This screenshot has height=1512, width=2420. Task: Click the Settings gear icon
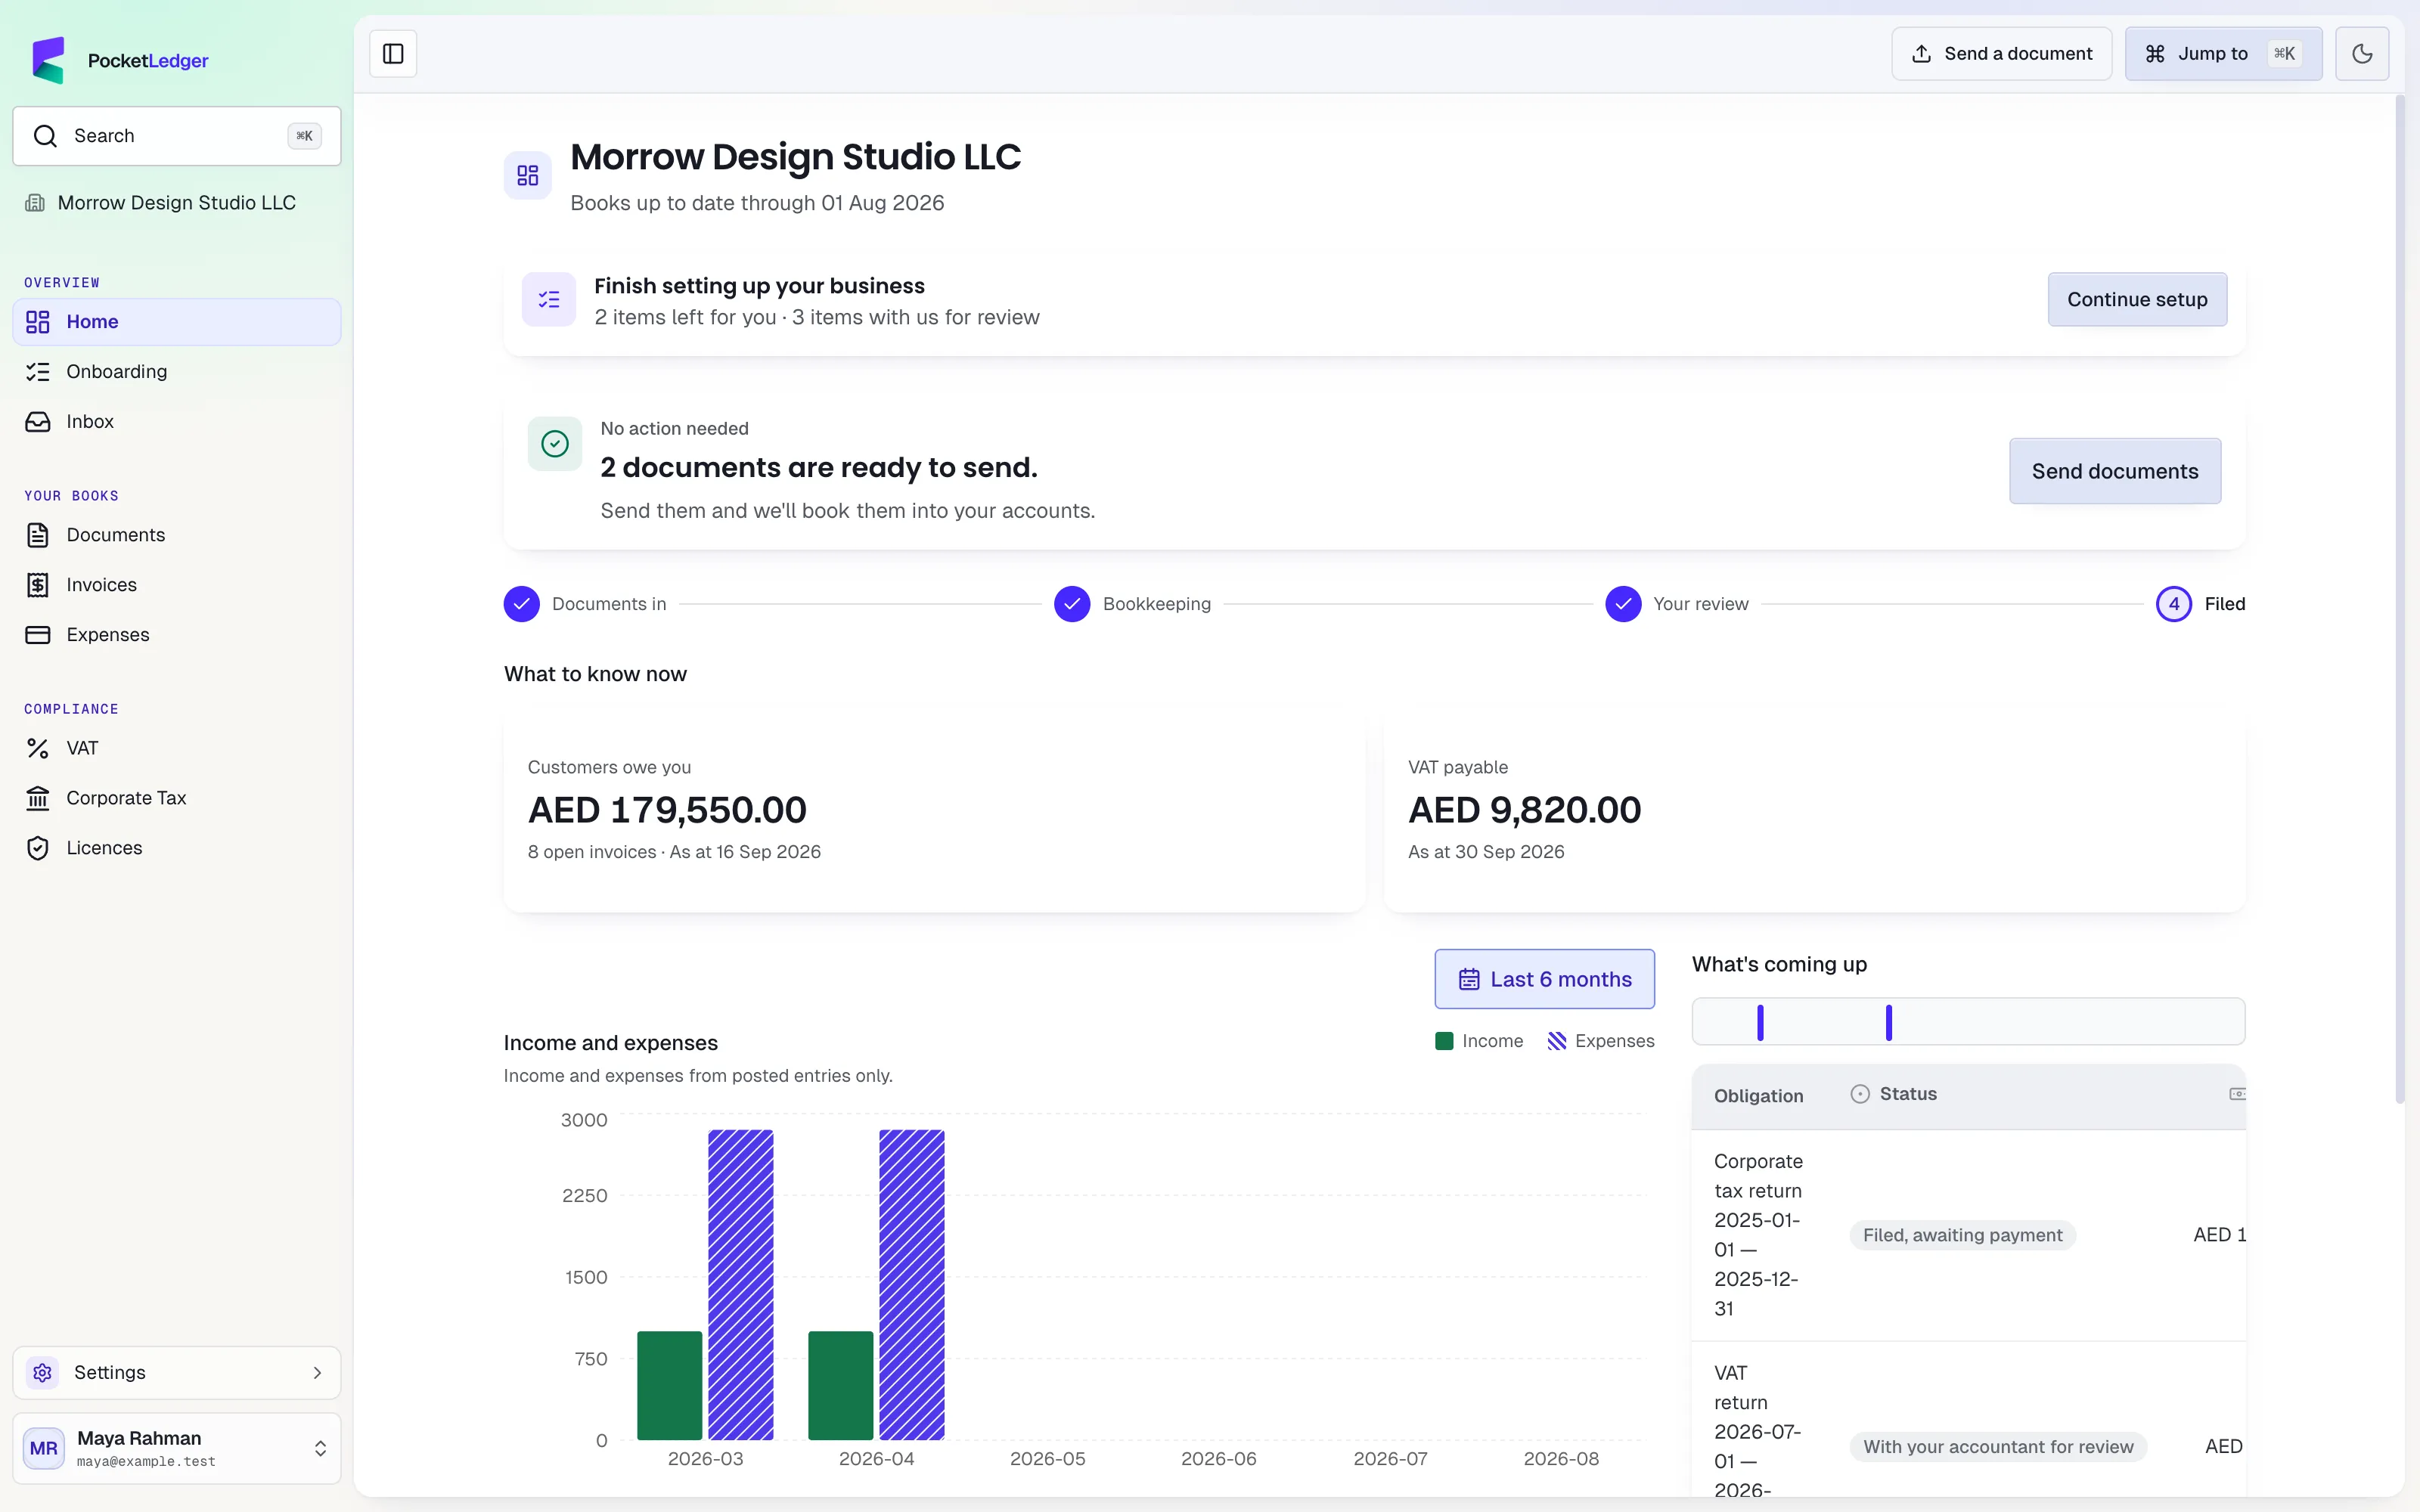tap(42, 1373)
